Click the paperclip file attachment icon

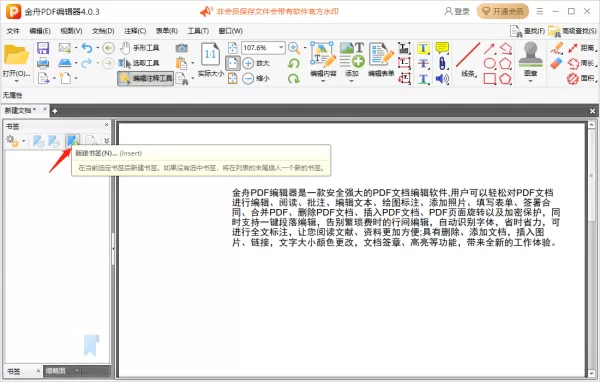442,63
